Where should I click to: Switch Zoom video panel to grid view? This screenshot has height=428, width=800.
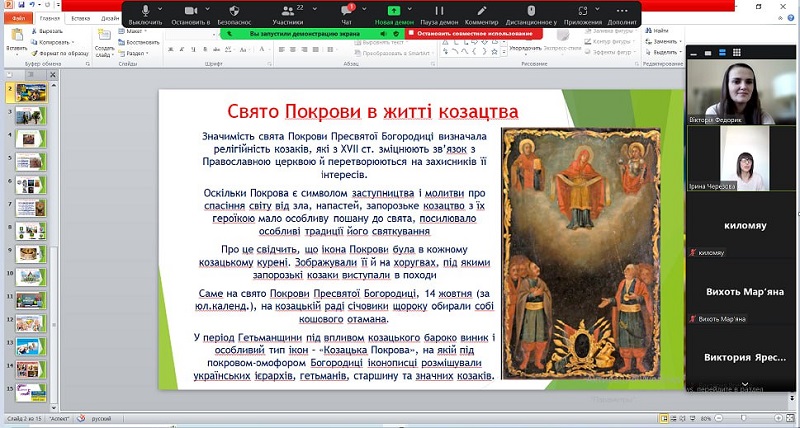tap(737, 53)
